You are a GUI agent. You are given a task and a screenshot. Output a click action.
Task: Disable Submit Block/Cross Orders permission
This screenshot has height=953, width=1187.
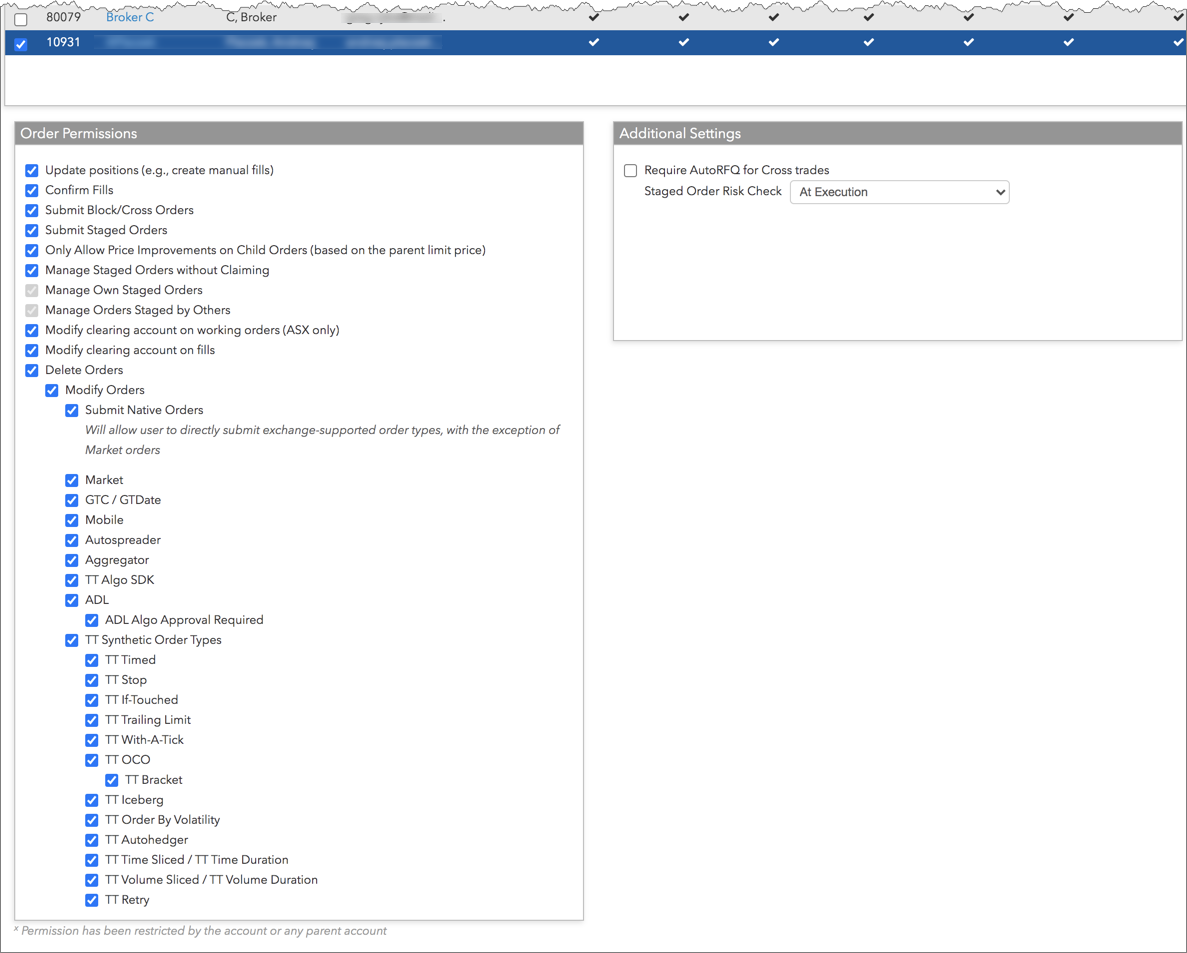click(32, 211)
